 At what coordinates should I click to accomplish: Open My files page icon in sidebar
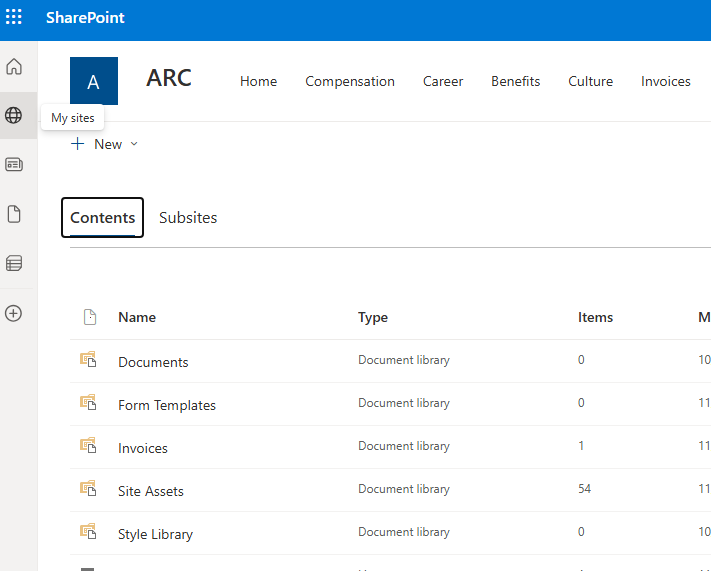tap(14, 214)
